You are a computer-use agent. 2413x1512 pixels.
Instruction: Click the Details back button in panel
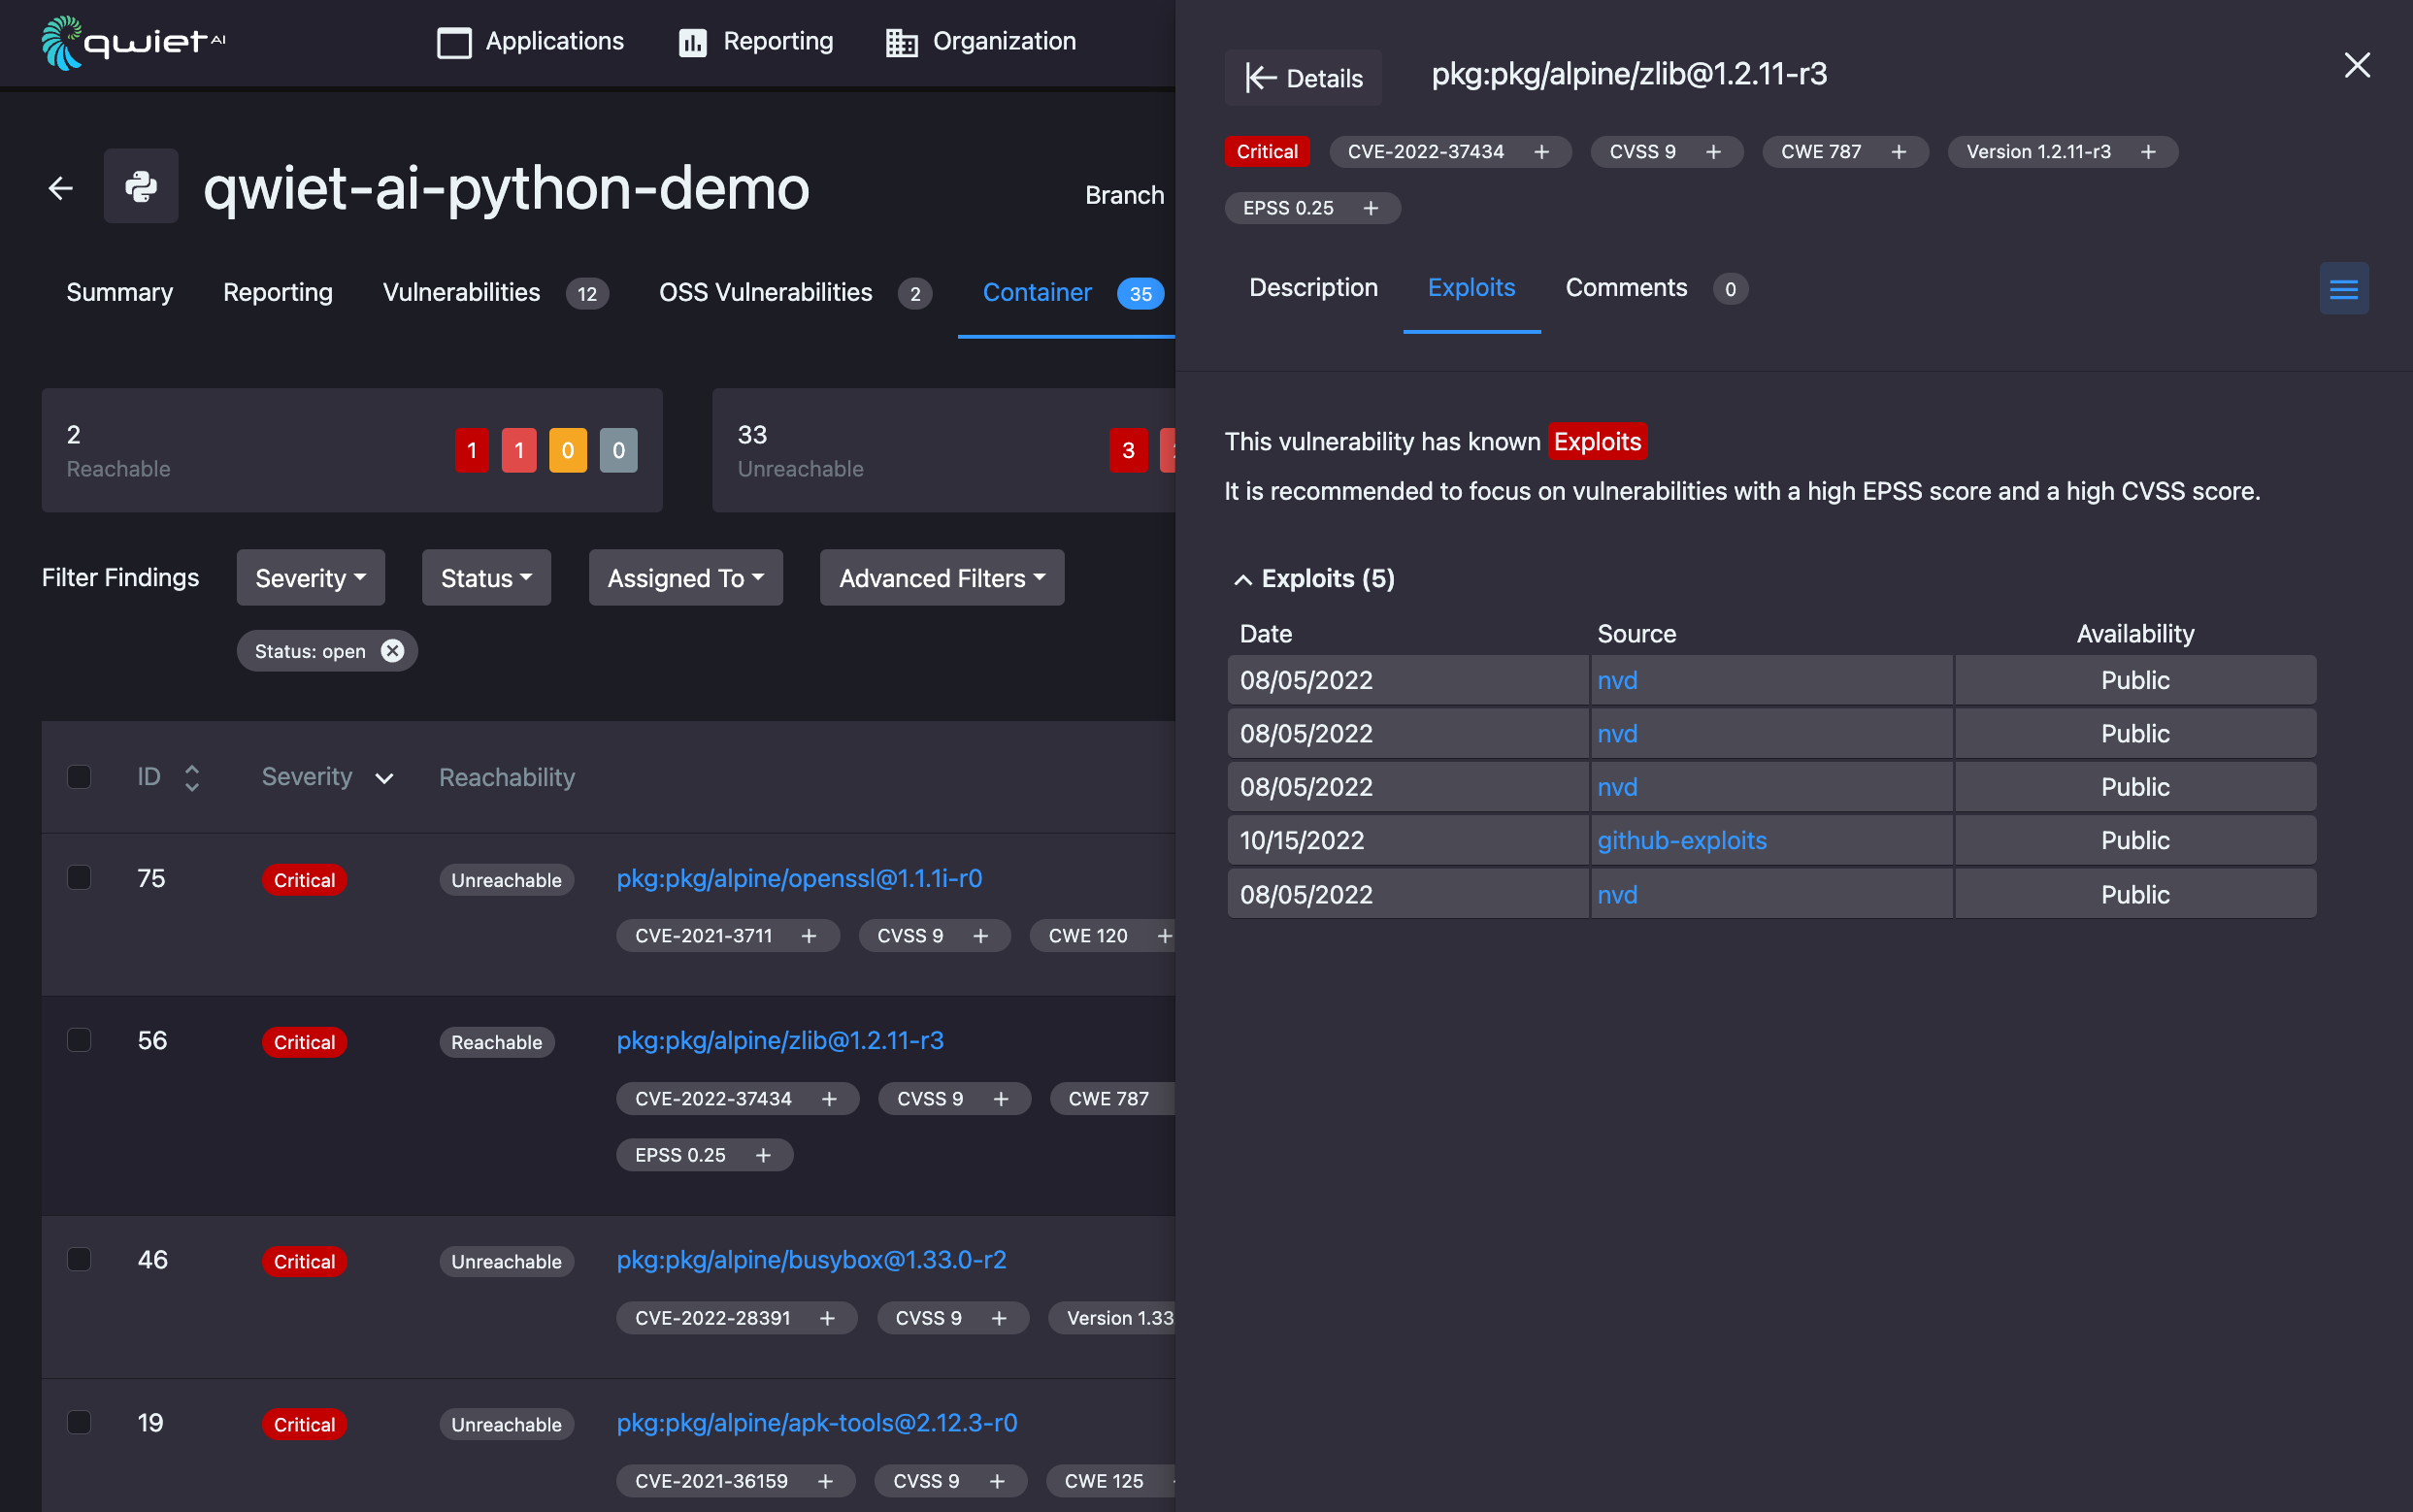tap(1303, 78)
